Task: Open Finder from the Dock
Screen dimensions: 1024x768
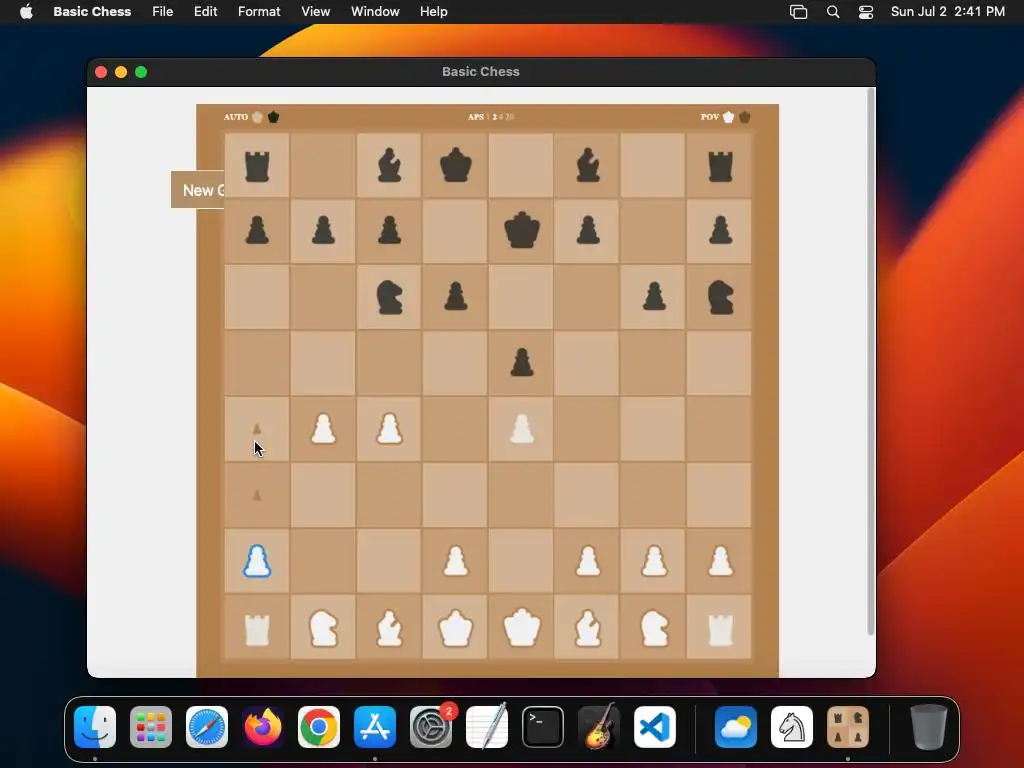Action: [x=95, y=726]
